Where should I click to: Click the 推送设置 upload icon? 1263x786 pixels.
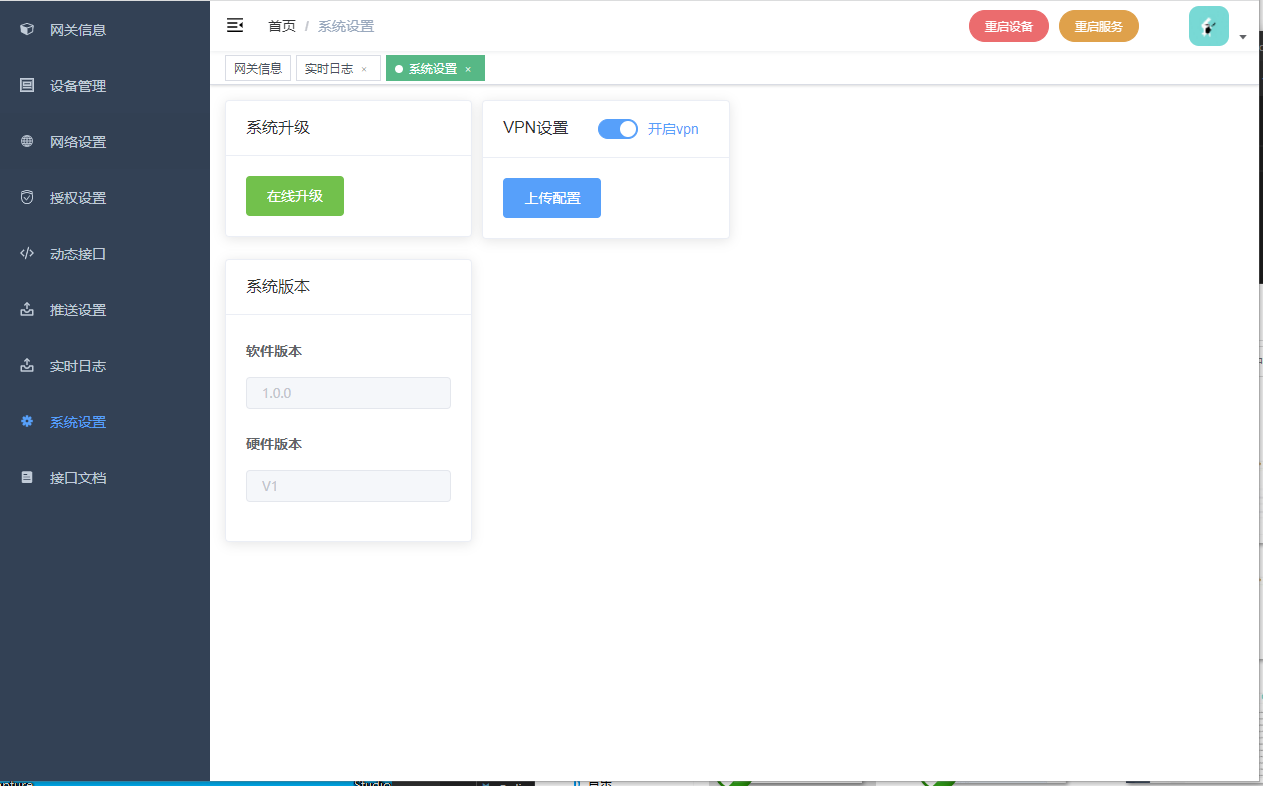(x=27, y=310)
